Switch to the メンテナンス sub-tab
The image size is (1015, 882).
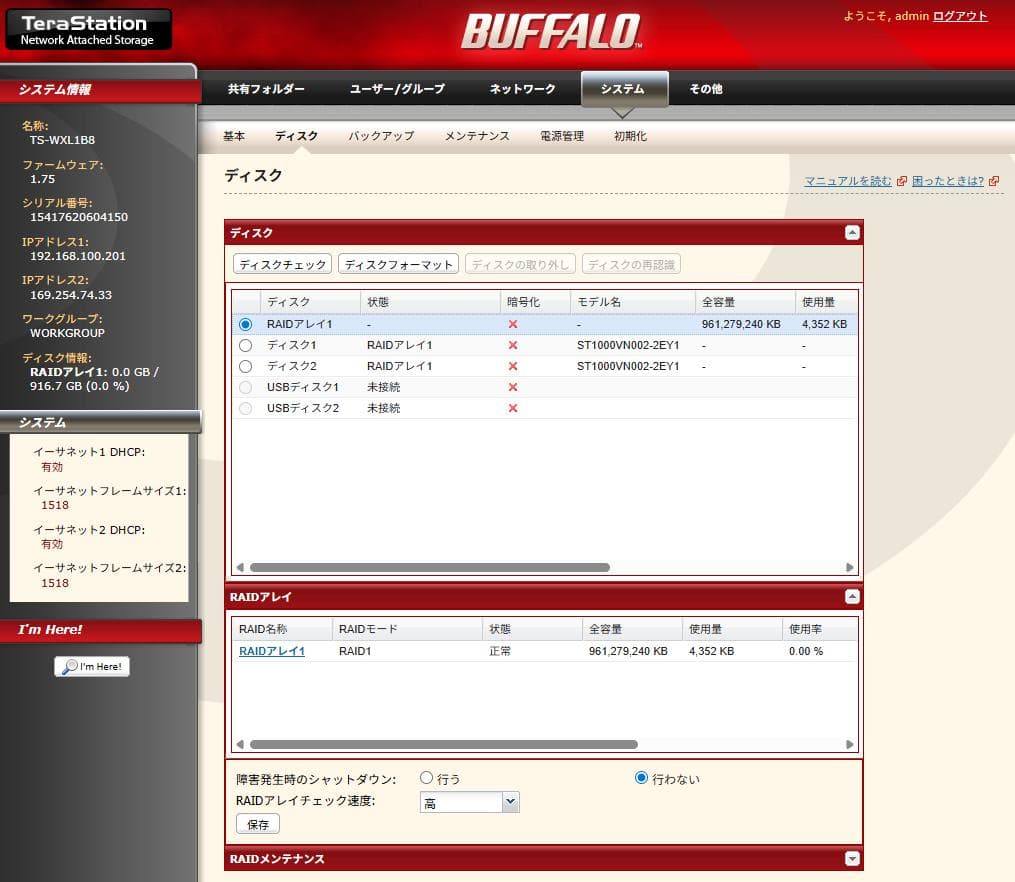point(477,136)
